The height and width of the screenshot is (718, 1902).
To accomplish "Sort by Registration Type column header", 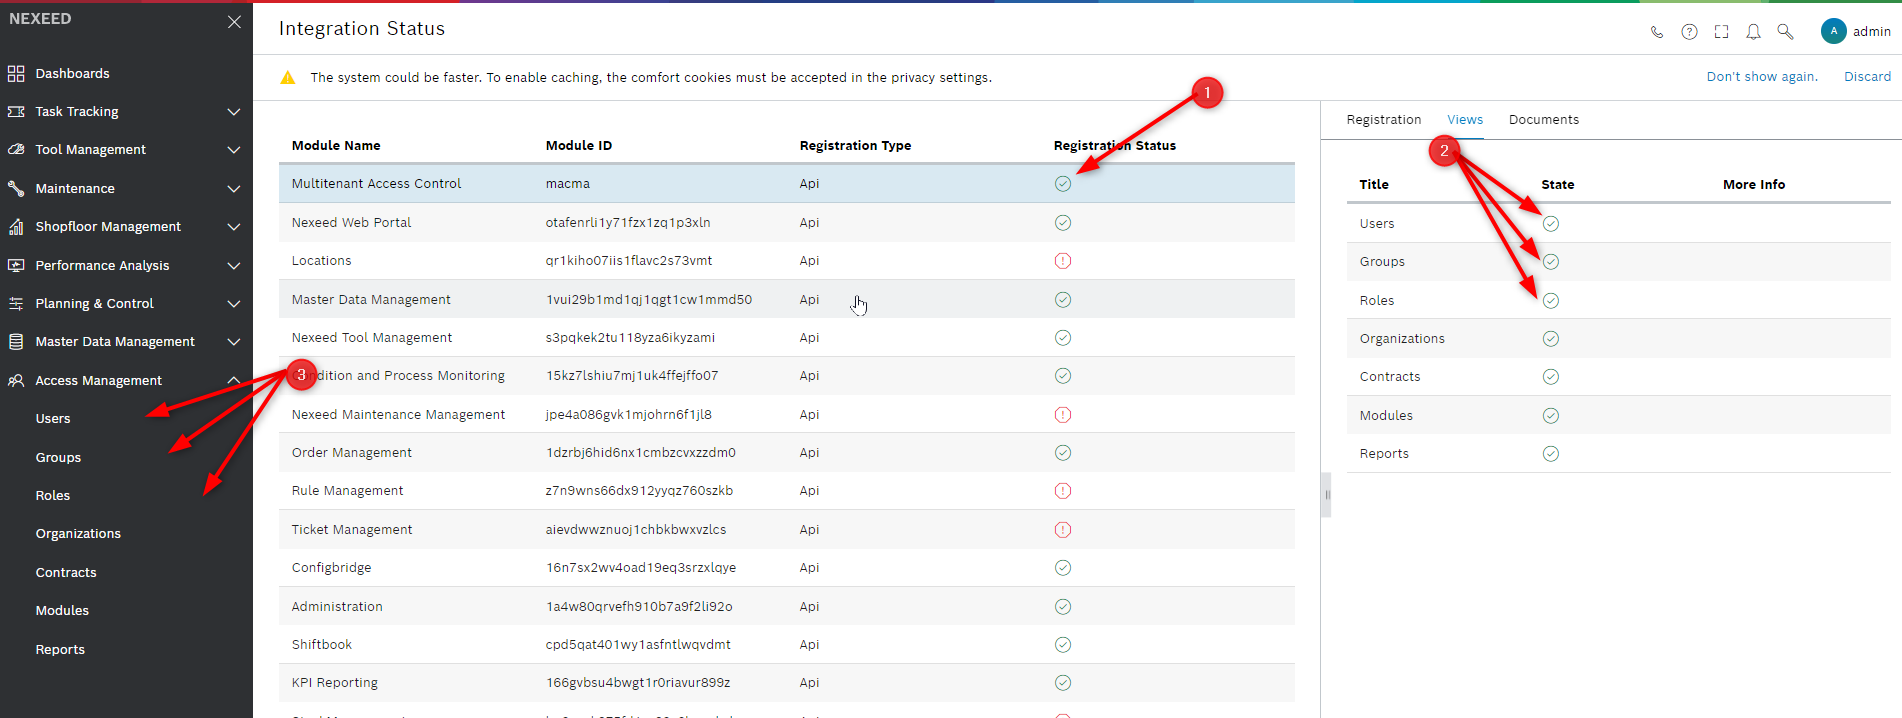I will (855, 146).
